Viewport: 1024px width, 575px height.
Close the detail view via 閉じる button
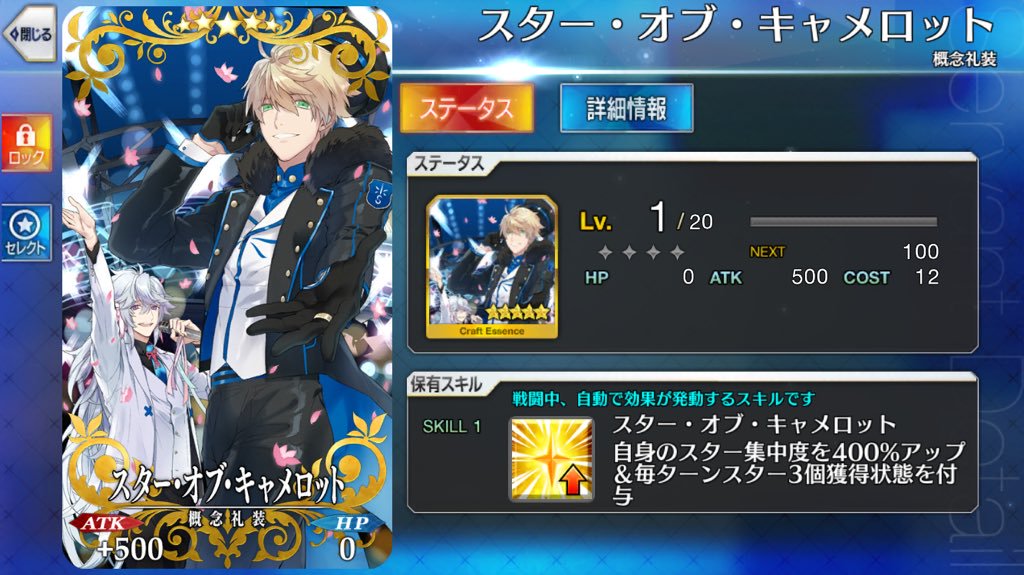point(29,34)
